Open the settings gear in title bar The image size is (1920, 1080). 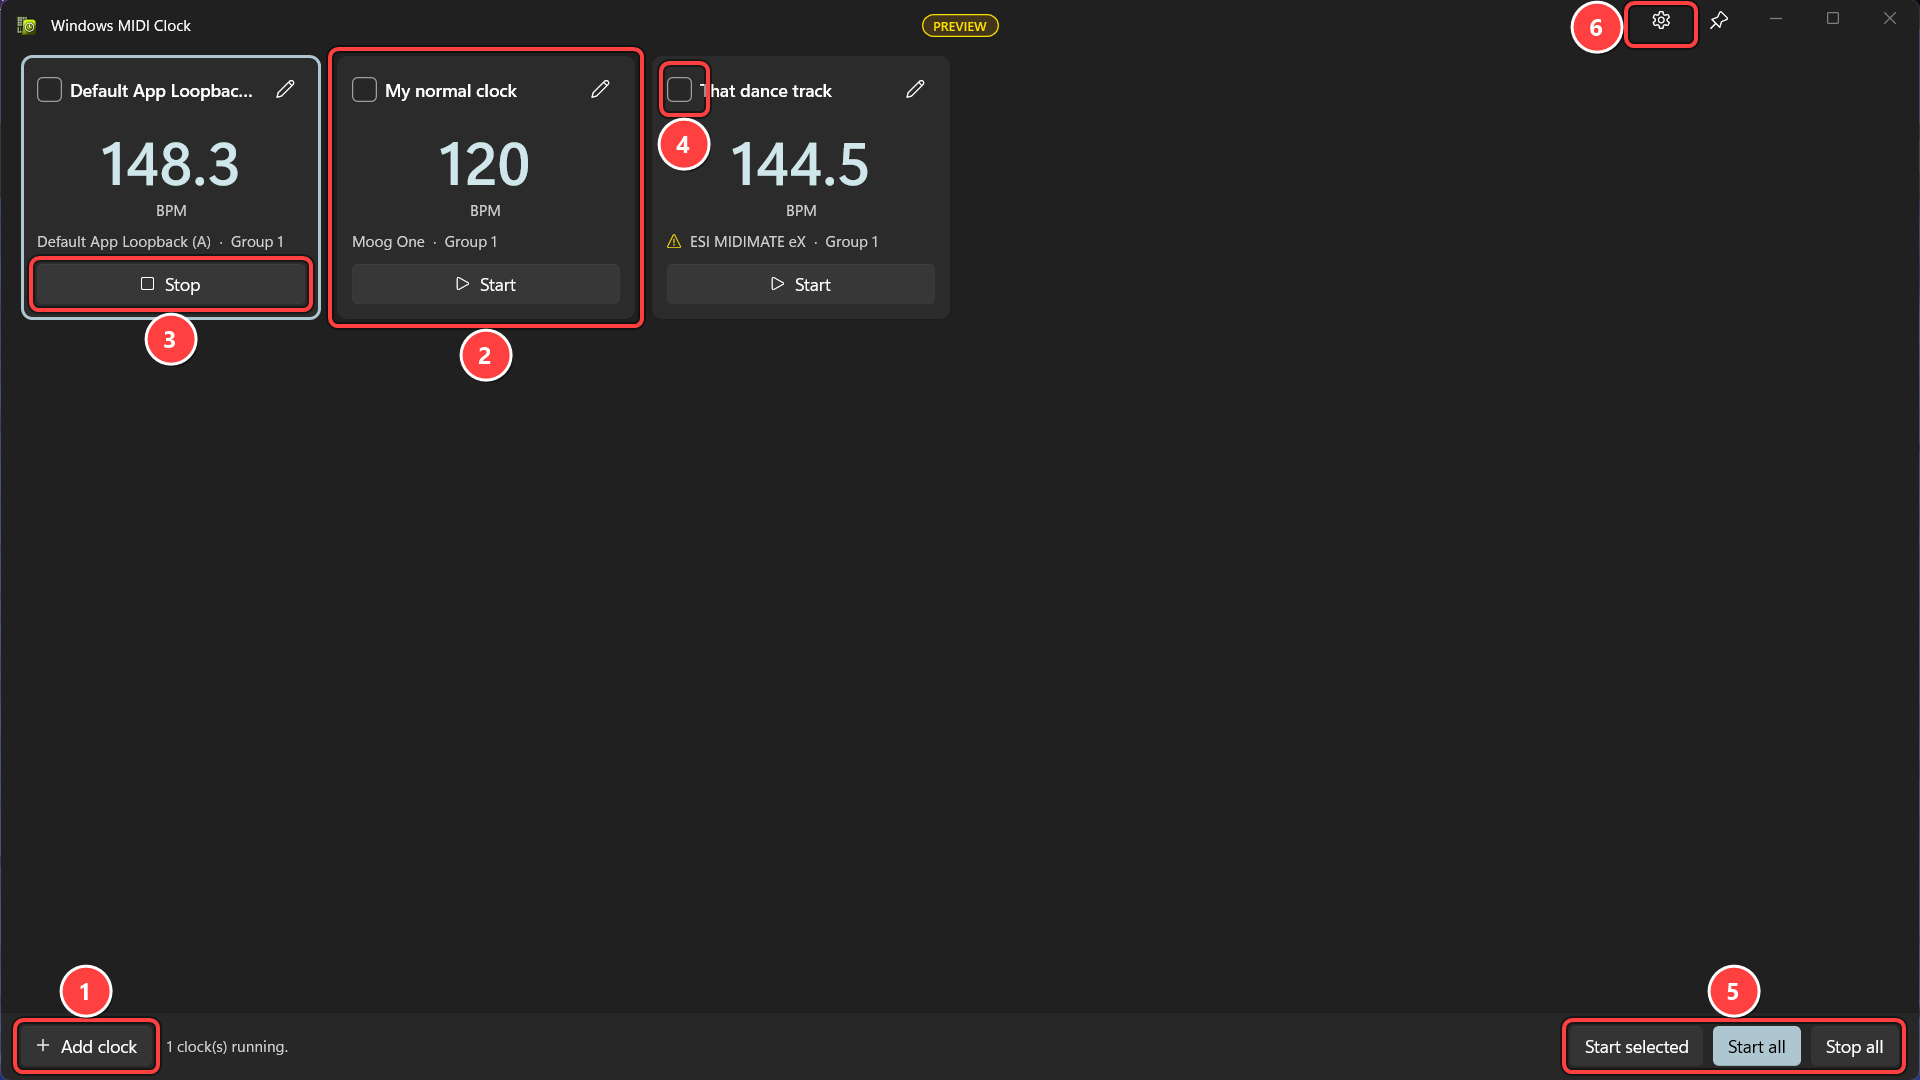[1661, 21]
